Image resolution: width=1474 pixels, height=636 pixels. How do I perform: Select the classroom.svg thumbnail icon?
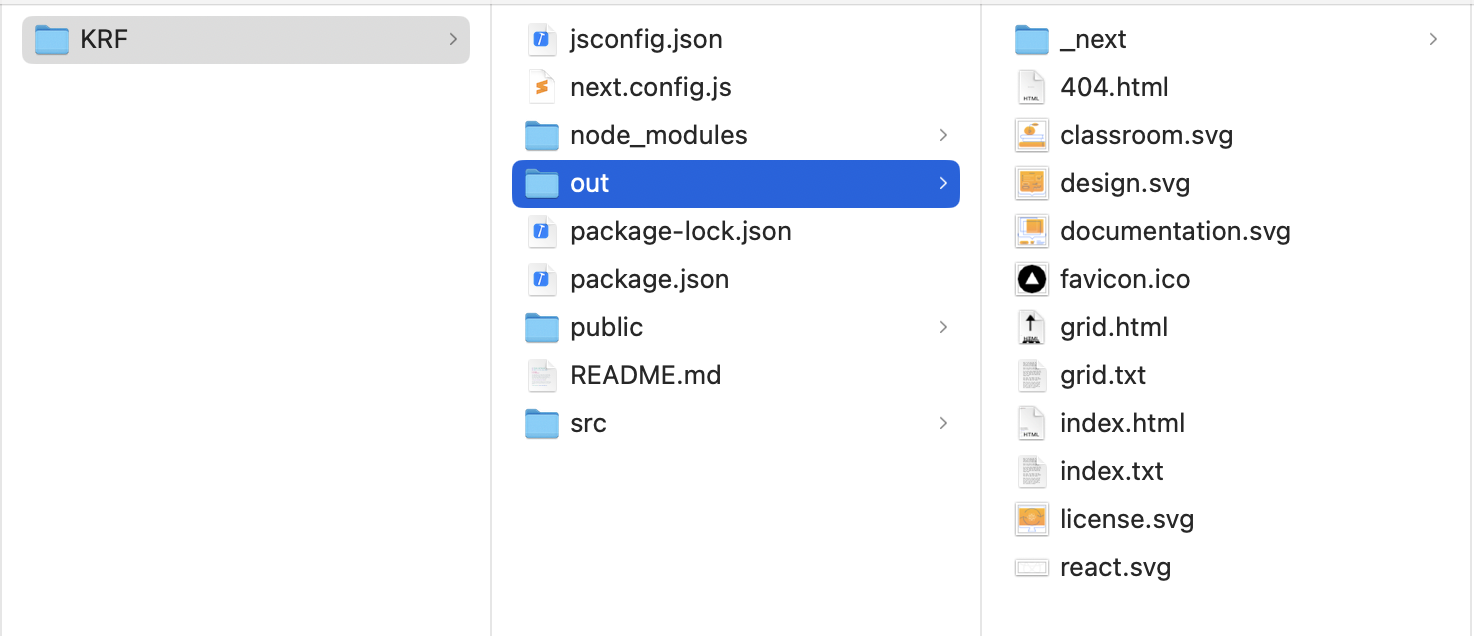[1031, 136]
